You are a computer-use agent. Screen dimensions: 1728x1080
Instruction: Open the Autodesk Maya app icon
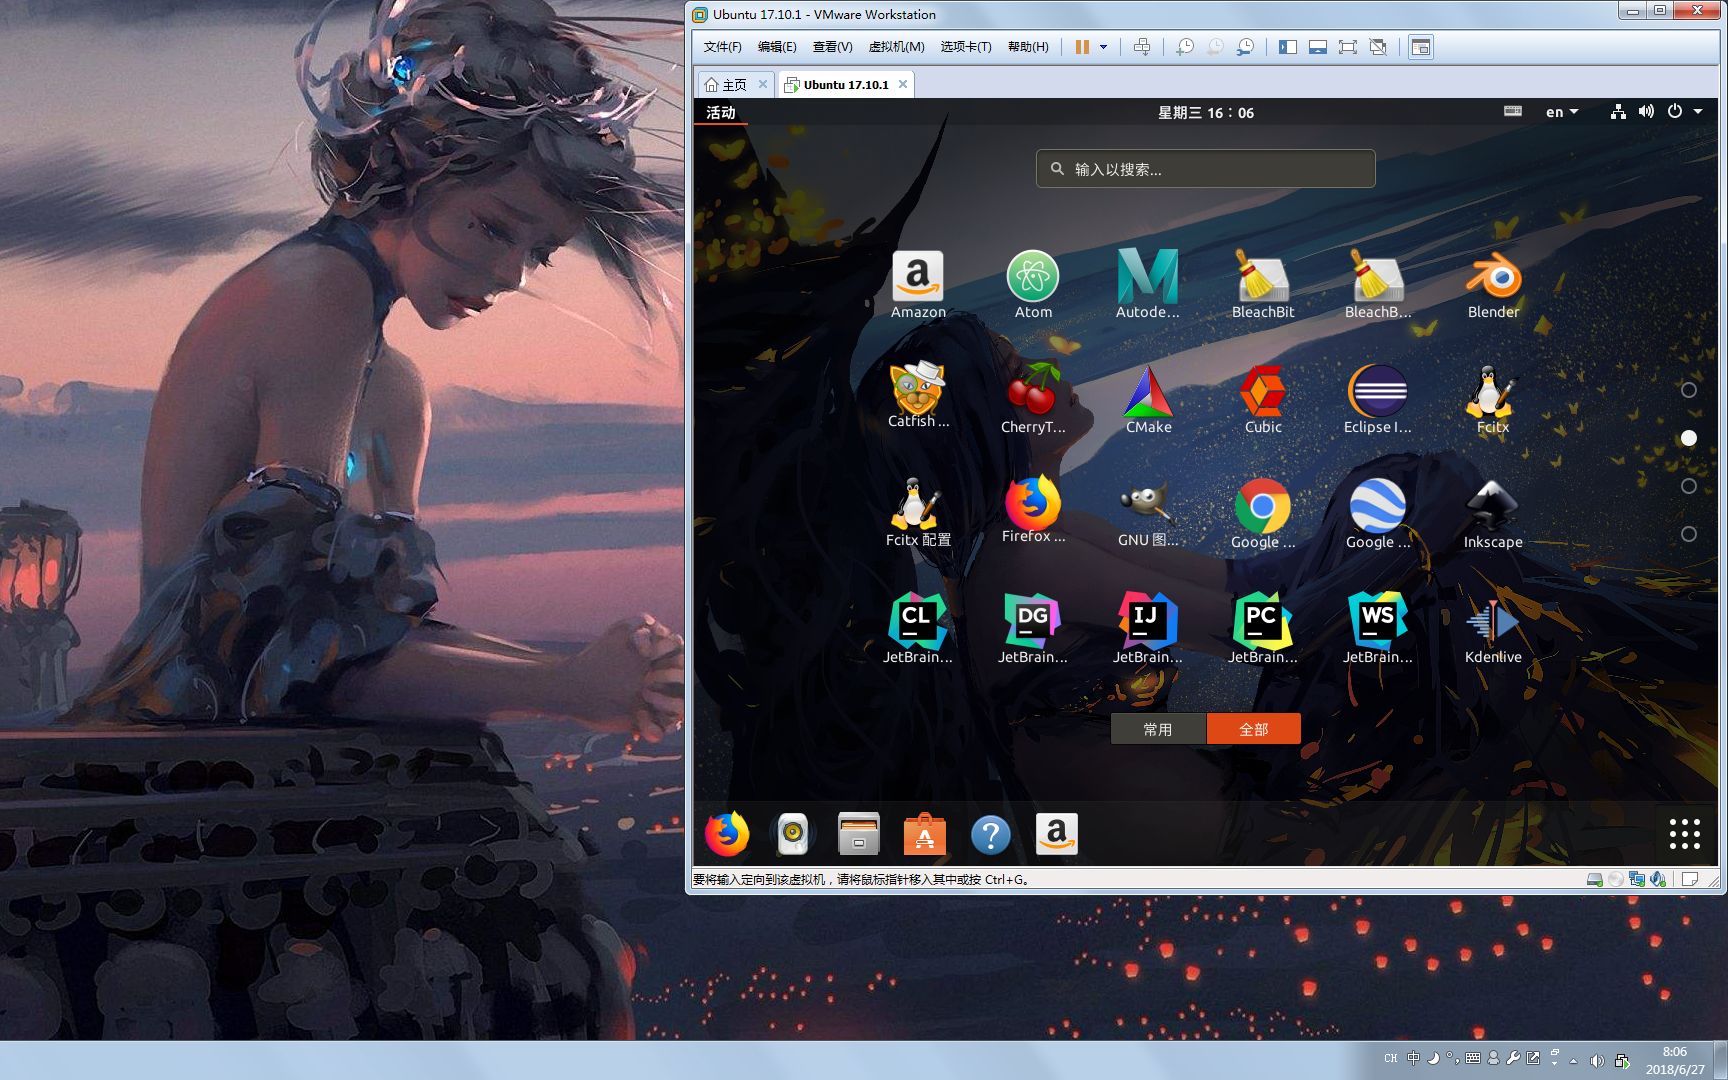(x=1148, y=277)
